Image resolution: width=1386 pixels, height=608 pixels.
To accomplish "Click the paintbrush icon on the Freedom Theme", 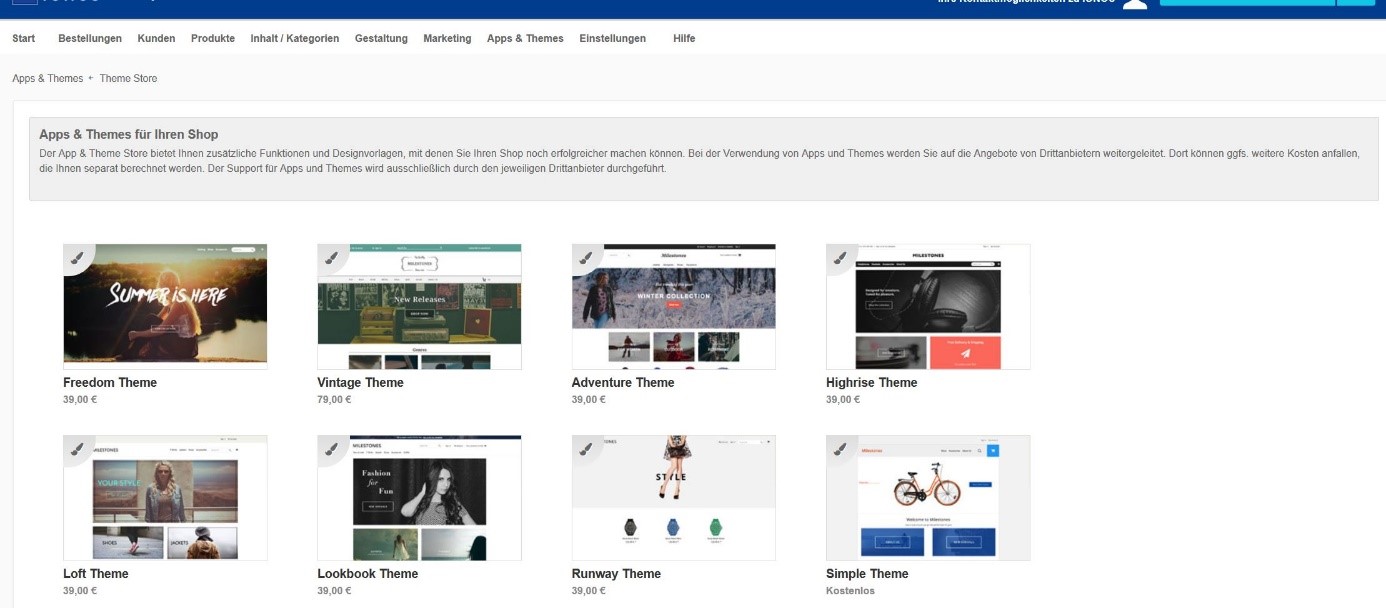I will (x=78, y=258).
